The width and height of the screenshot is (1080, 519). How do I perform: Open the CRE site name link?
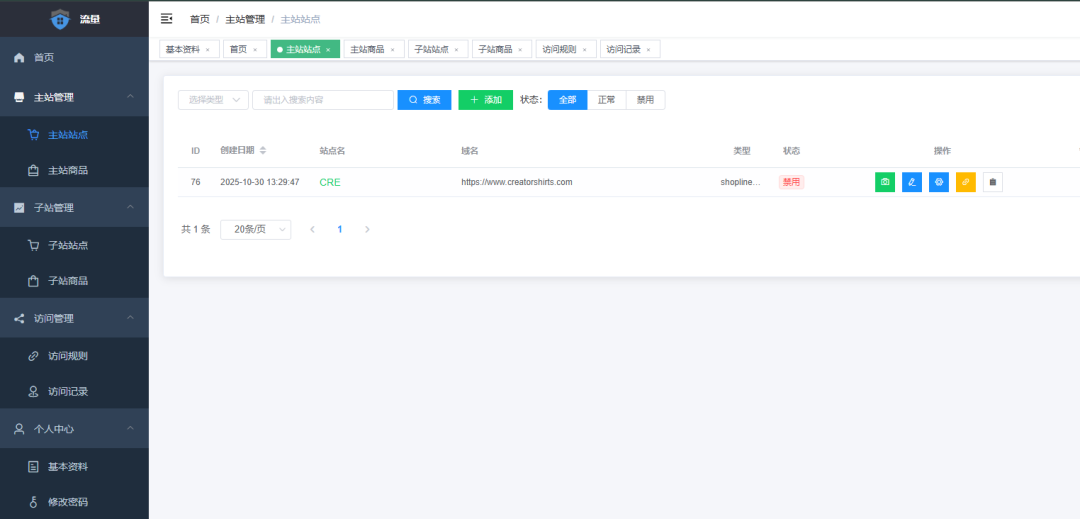pos(330,182)
